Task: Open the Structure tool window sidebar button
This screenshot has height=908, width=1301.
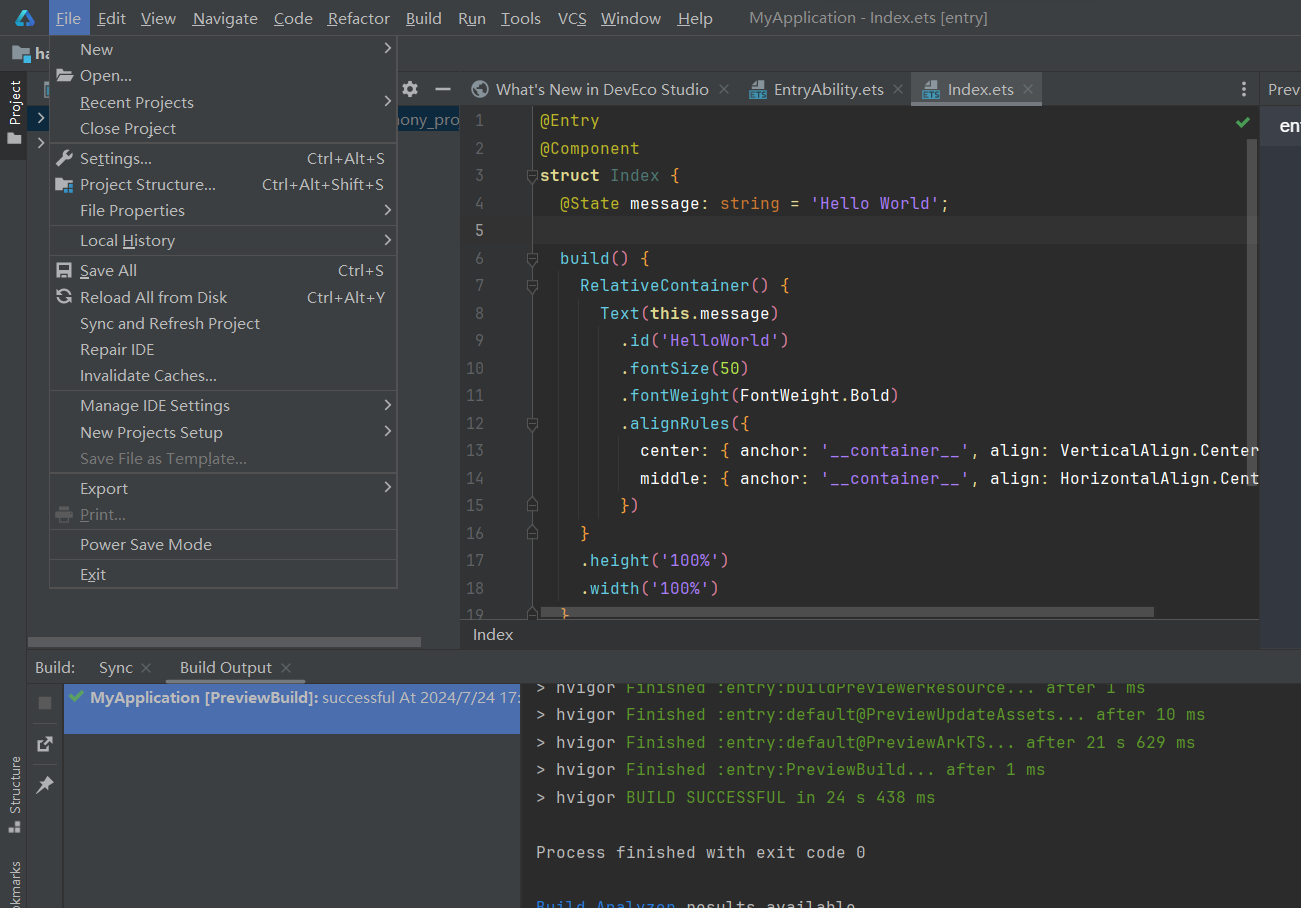Action: click(x=14, y=794)
